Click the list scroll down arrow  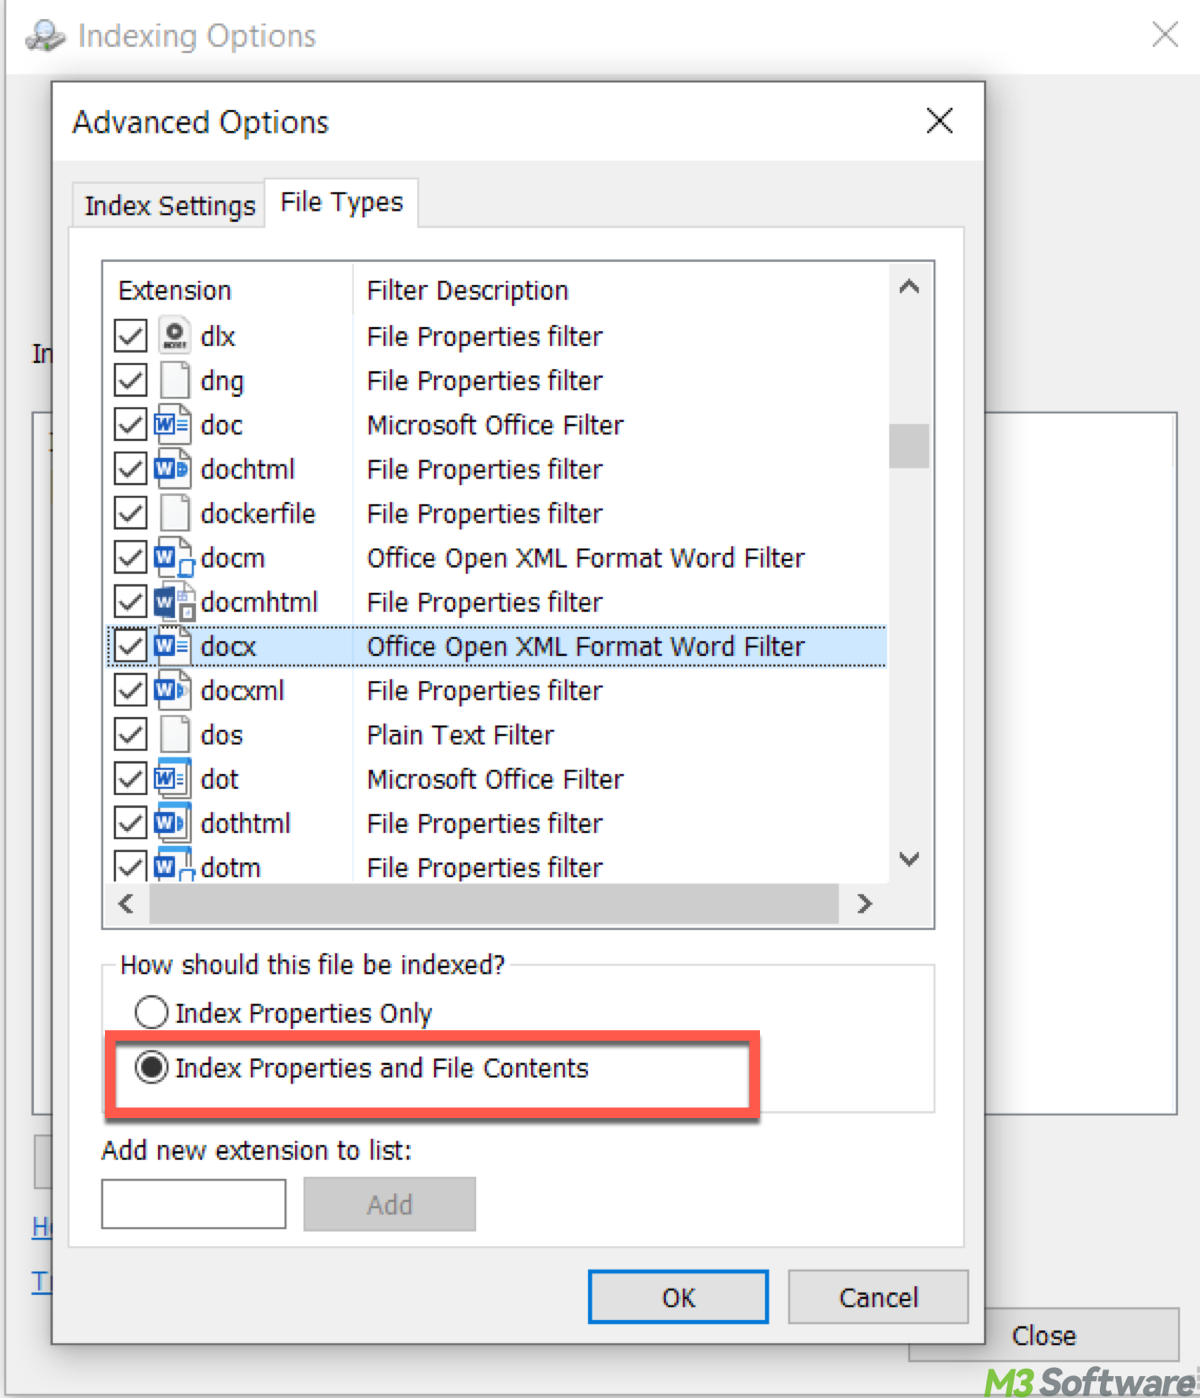tap(909, 858)
